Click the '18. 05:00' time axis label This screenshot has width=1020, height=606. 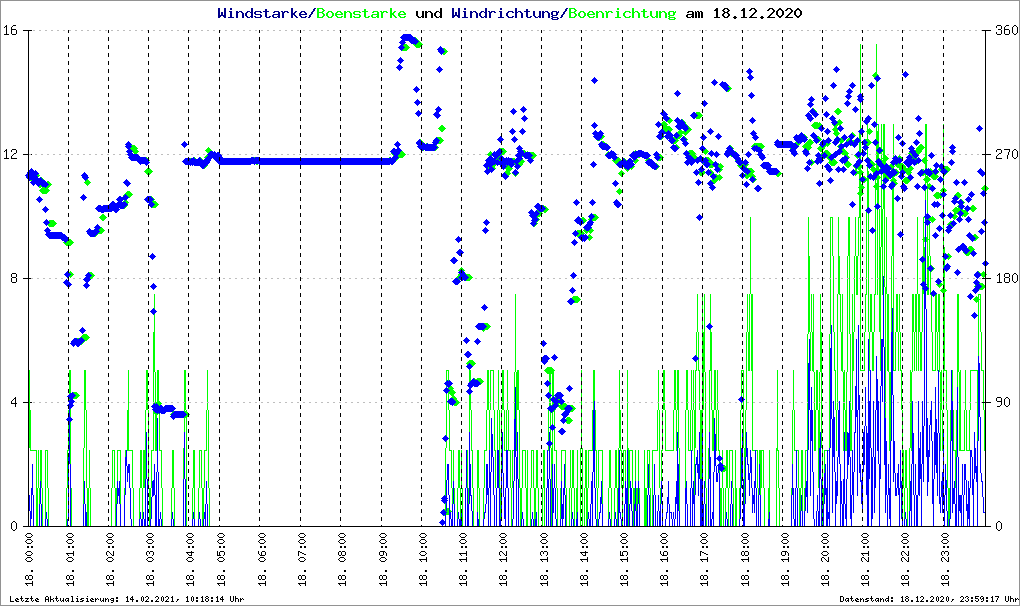click(x=221, y=560)
